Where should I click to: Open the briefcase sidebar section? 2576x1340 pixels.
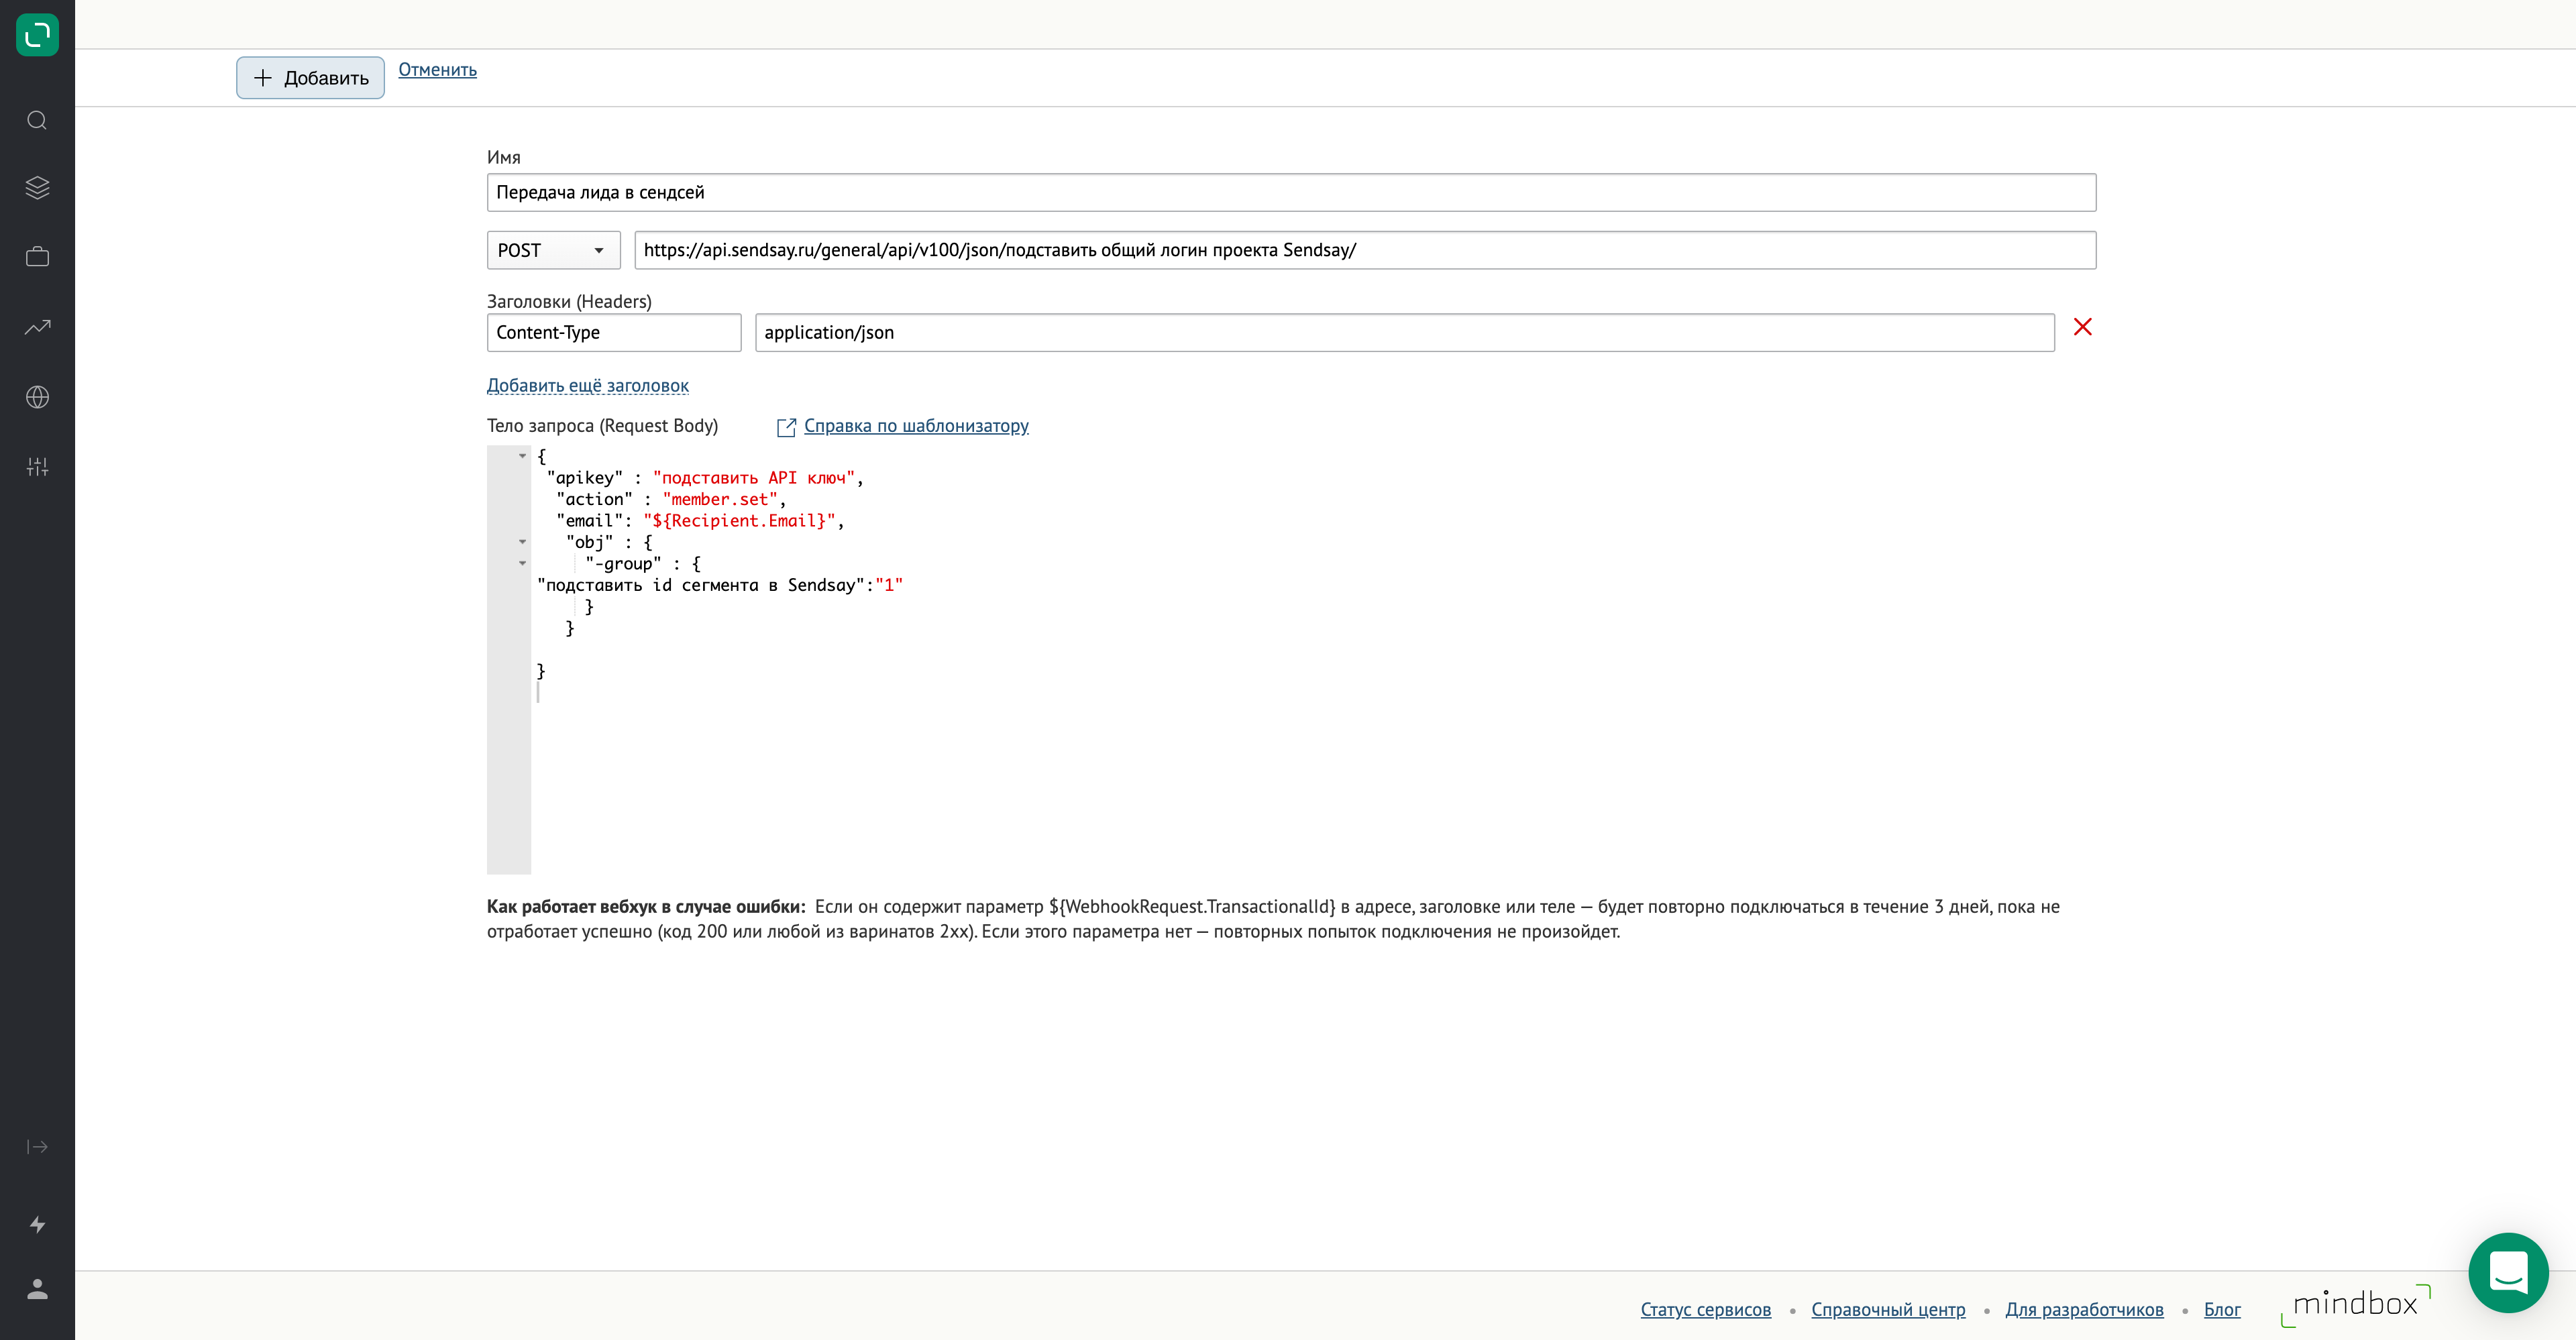tap(37, 257)
